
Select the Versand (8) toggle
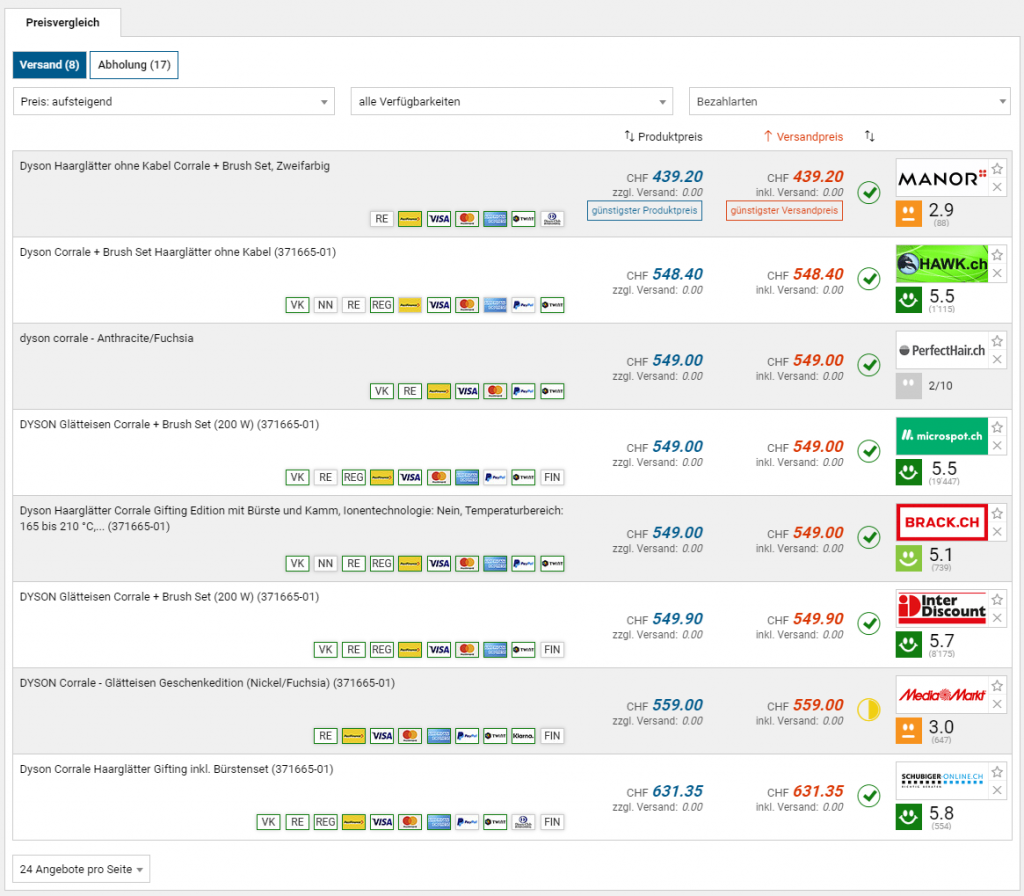(49, 65)
